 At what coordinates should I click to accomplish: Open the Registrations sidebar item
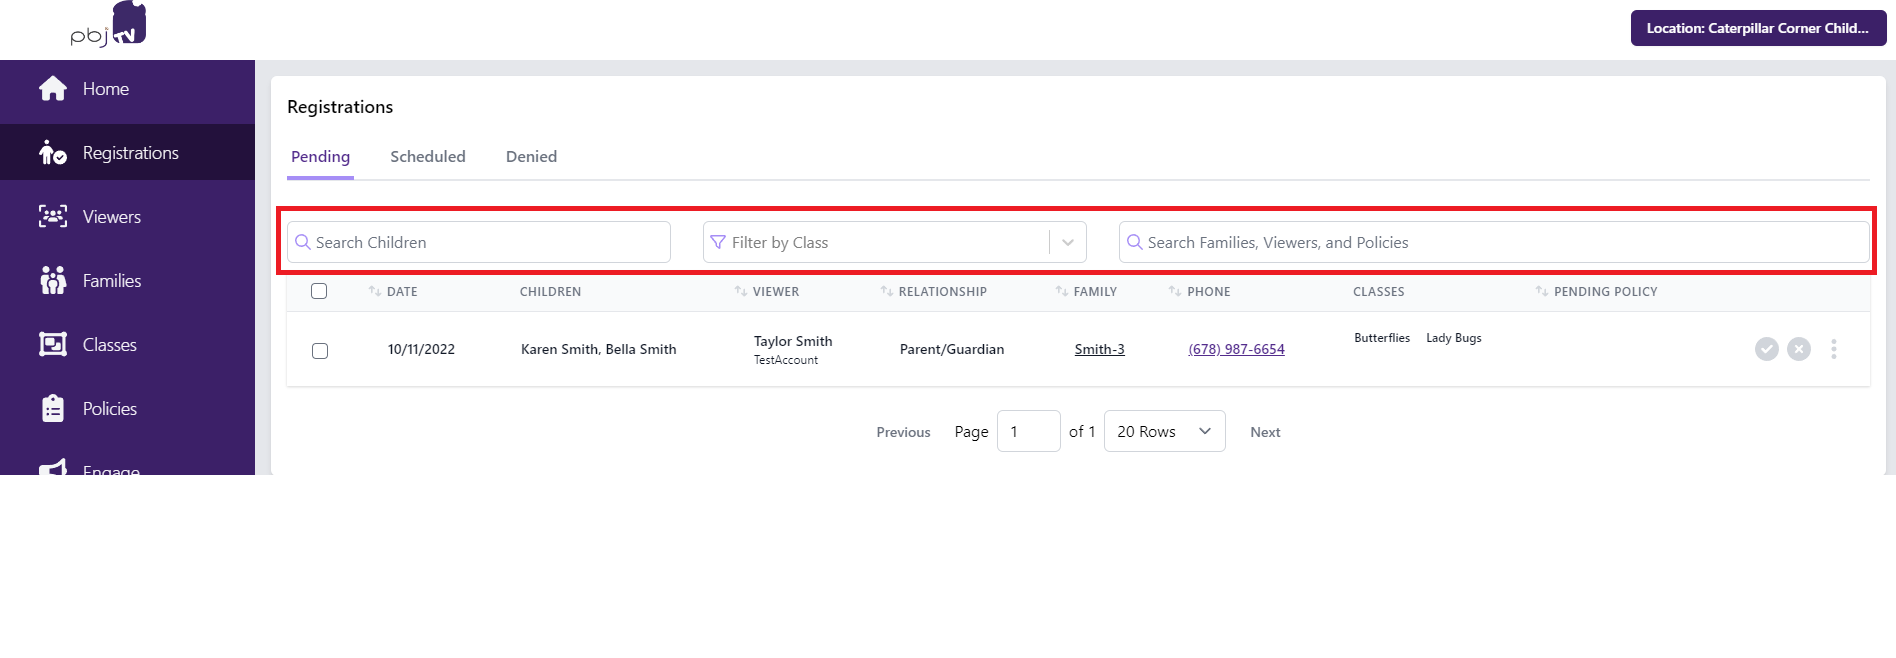coord(127,153)
